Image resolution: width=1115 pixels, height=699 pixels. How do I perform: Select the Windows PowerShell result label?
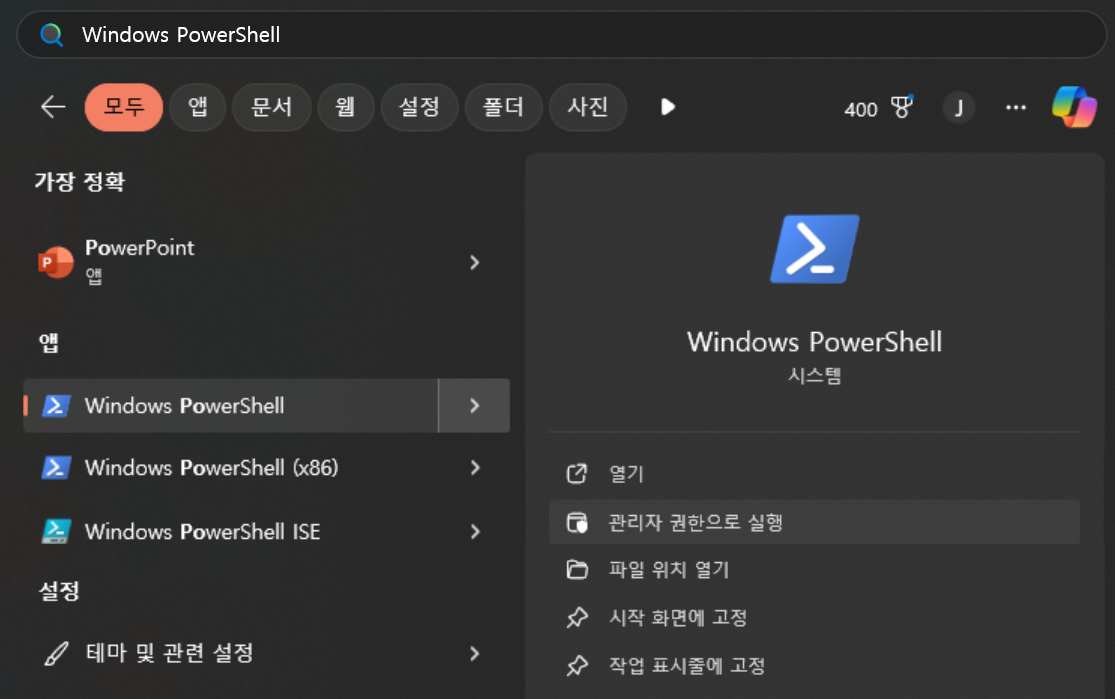tap(184, 405)
